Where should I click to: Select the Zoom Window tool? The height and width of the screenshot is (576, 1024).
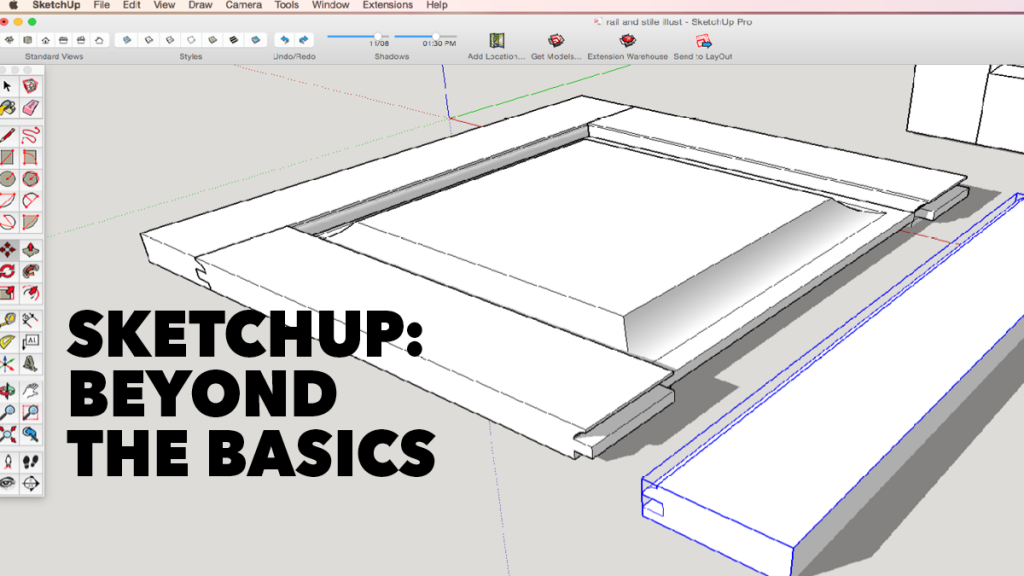click(x=30, y=412)
